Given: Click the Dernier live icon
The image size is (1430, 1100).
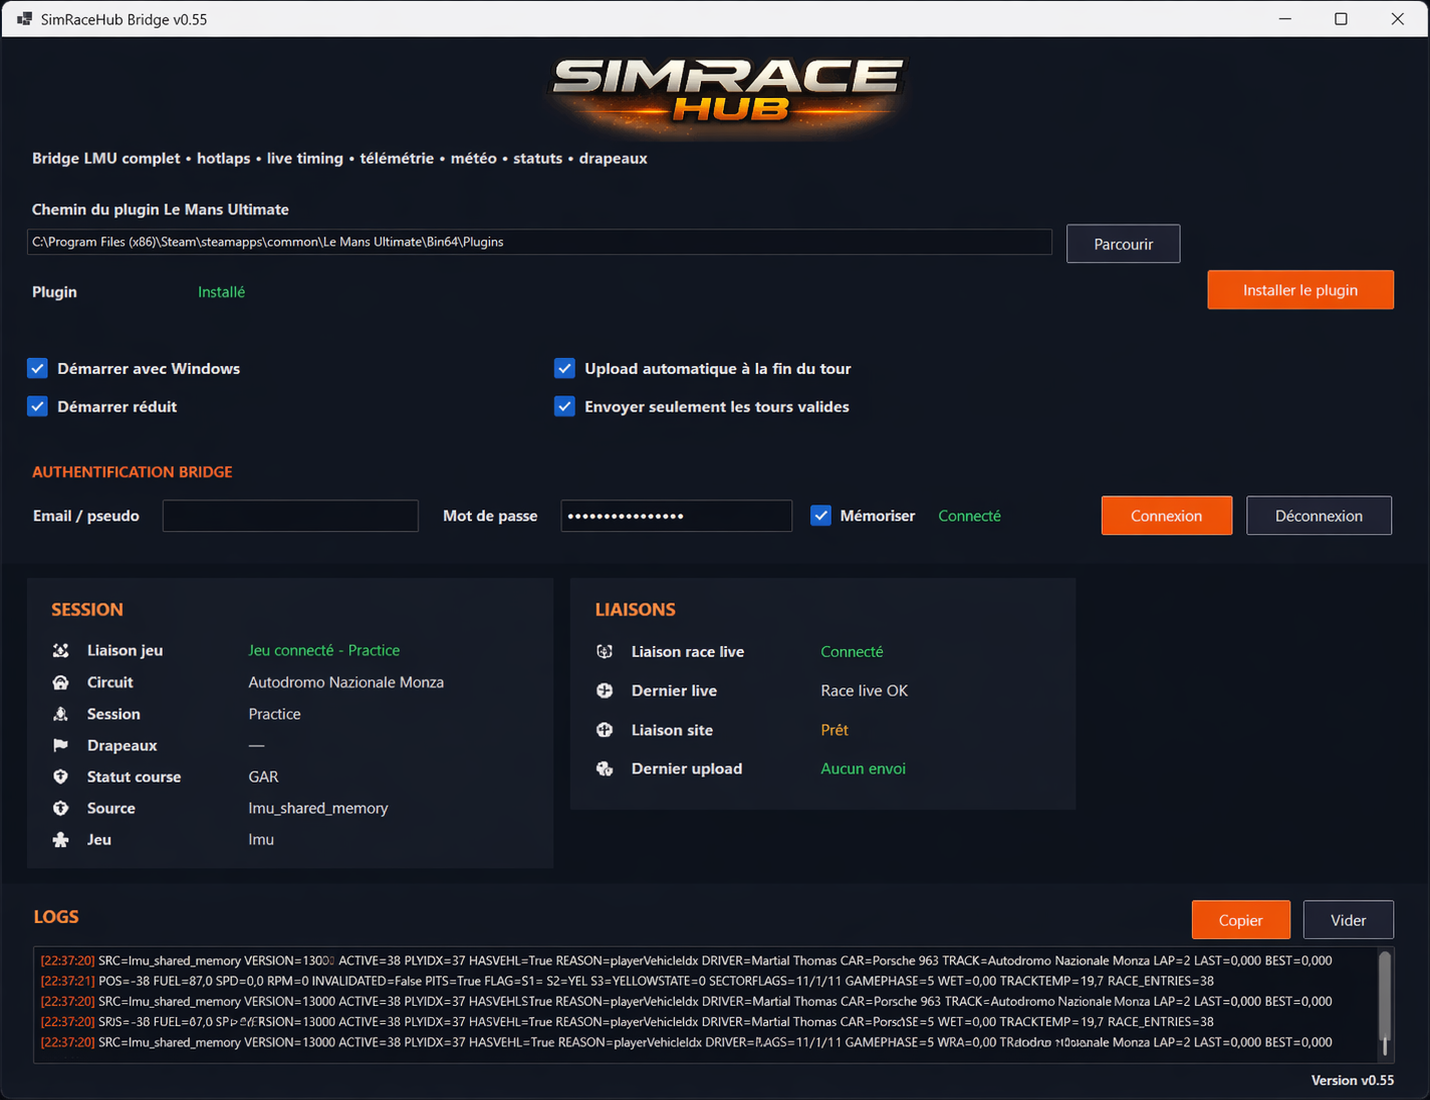Looking at the screenshot, I should click(605, 690).
